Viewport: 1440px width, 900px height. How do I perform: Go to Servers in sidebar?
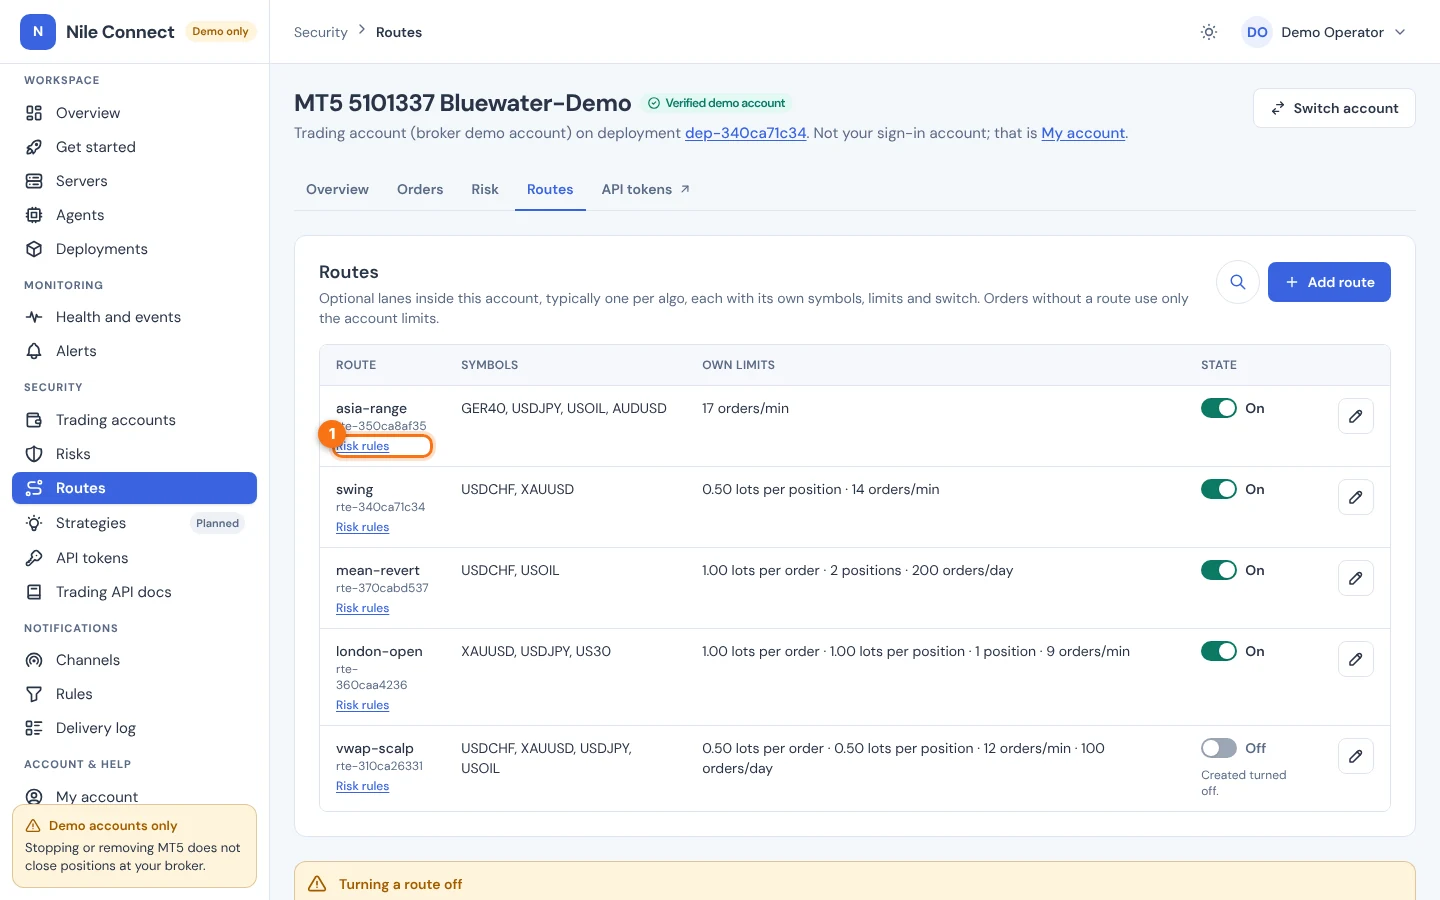pyautogui.click(x=134, y=181)
